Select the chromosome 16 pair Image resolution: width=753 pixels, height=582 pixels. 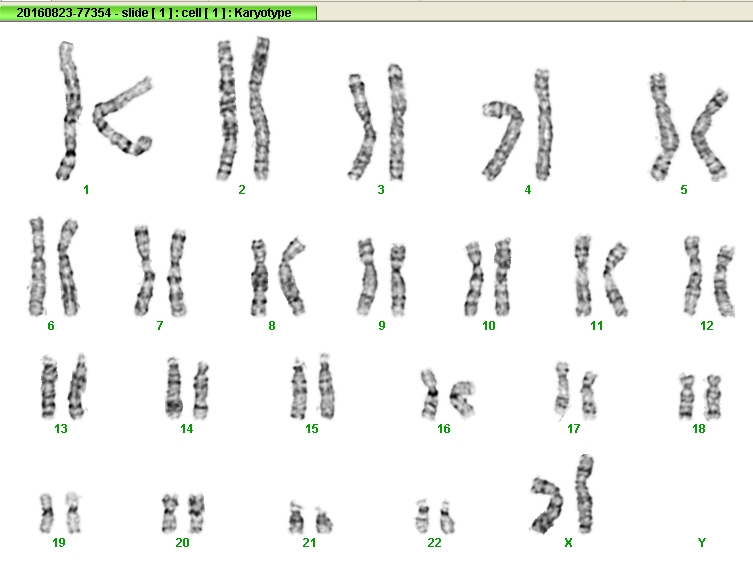pos(449,394)
